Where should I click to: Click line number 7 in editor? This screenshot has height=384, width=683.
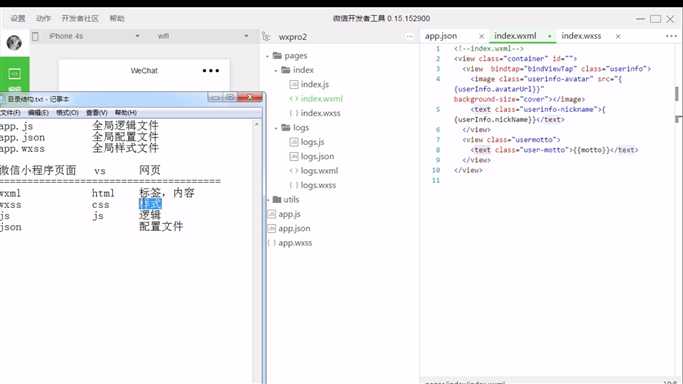pos(438,140)
